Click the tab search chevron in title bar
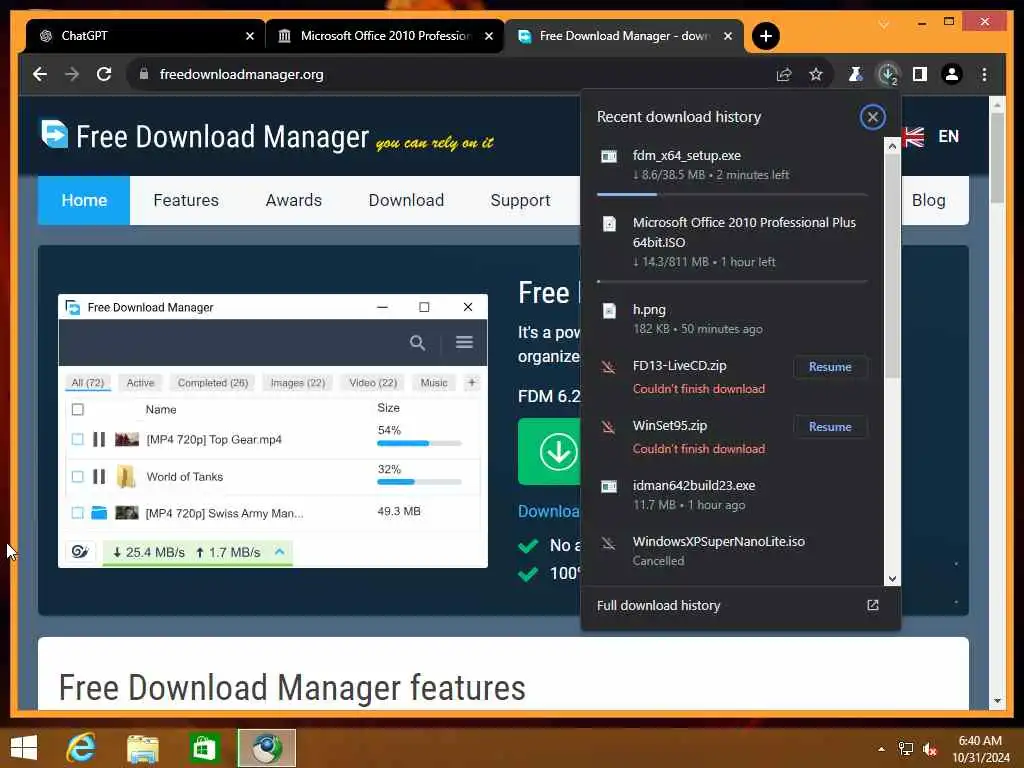This screenshot has height=768, width=1024. click(884, 24)
